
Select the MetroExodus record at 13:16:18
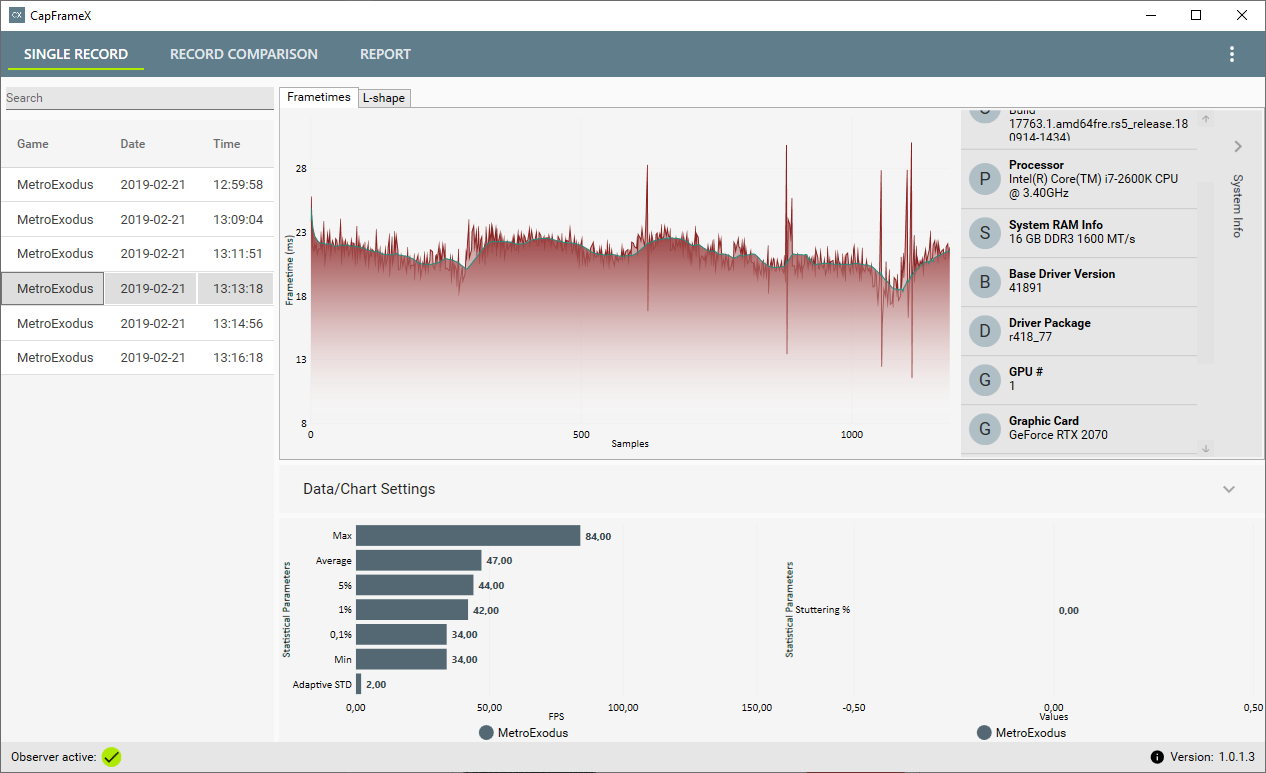pos(137,358)
